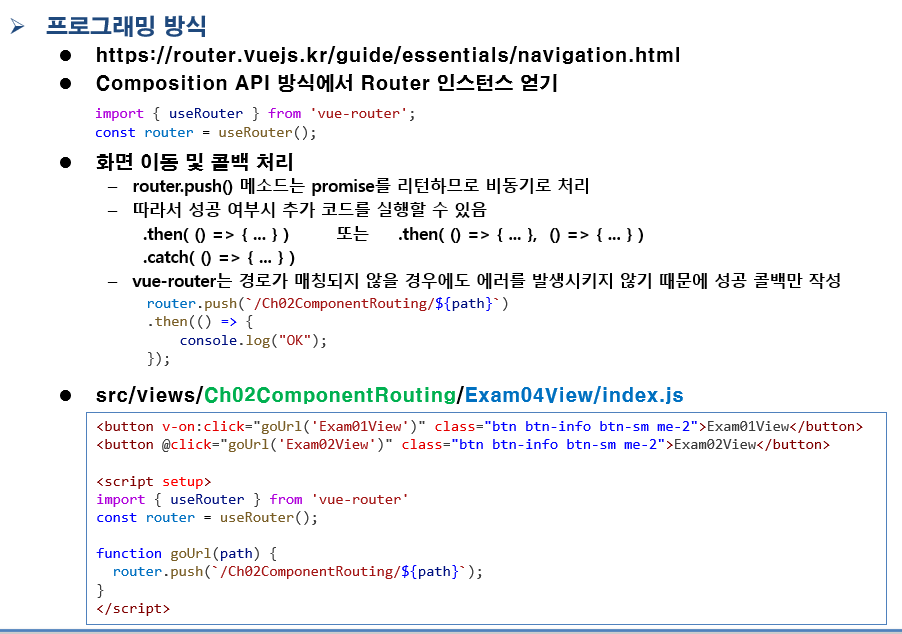Click the word '또는'
This screenshot has height=634, width=902.
[x=352, y=234]
